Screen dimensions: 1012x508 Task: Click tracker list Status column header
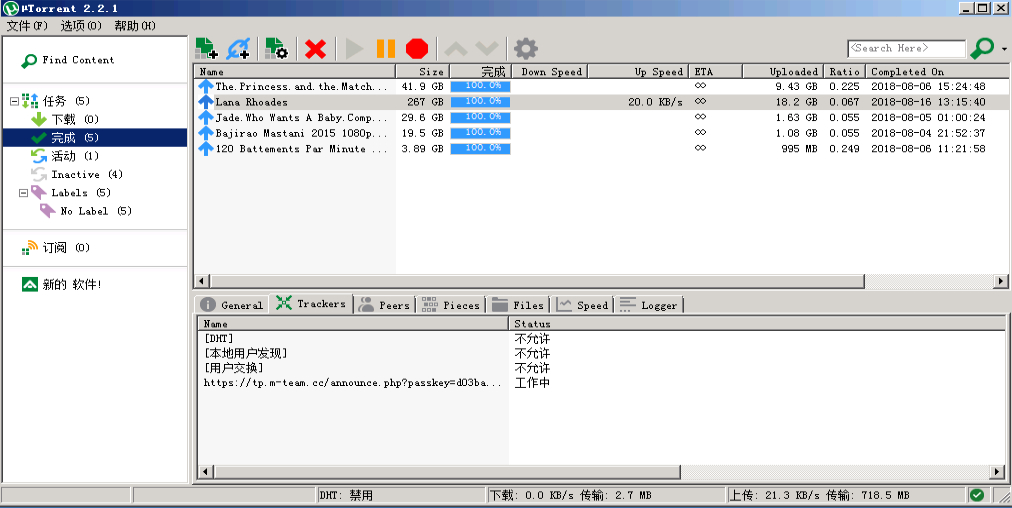coord(758,323)
